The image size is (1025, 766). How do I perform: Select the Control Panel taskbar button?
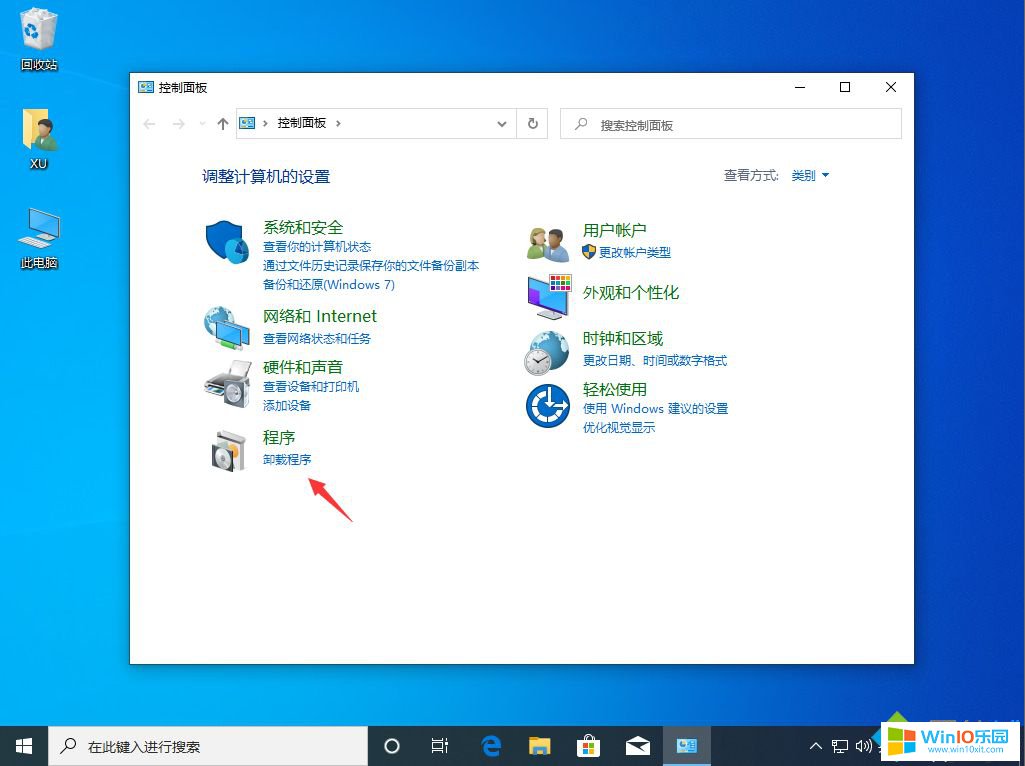(x=686, y=745)
